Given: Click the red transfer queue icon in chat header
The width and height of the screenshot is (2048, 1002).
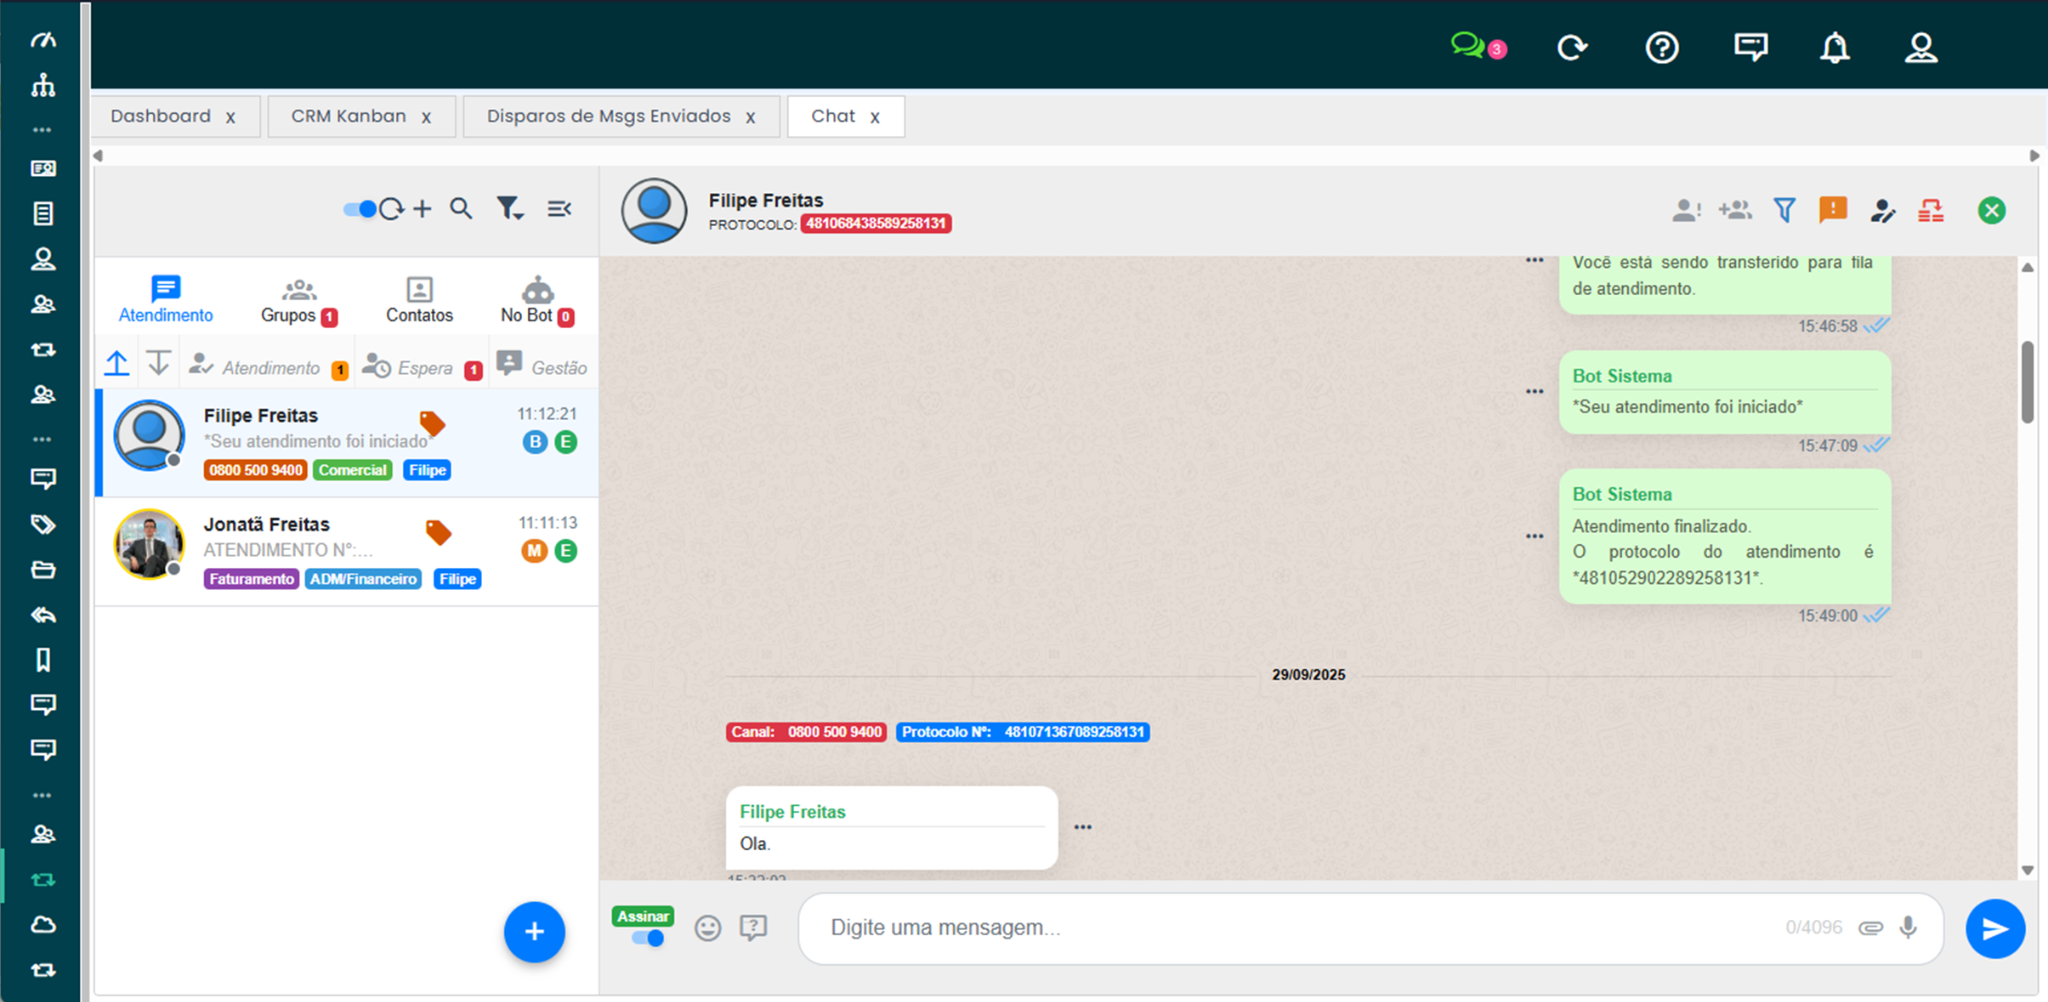Looking at the screenshot, I should 1931,210.
